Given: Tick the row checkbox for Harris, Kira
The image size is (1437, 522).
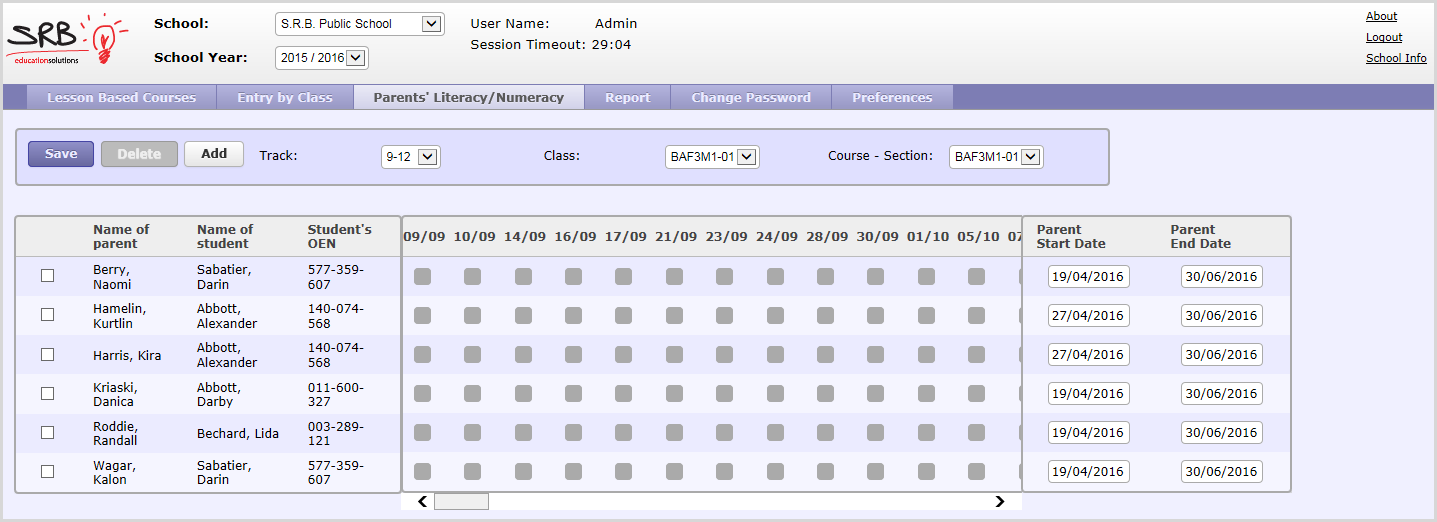Looking at the screenshot, I should coord(47,355).
